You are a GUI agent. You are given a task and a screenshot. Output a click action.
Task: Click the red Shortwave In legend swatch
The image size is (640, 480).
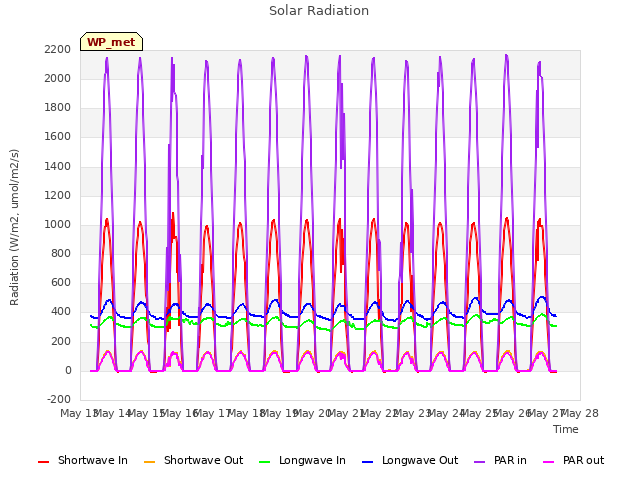point(43,462)
